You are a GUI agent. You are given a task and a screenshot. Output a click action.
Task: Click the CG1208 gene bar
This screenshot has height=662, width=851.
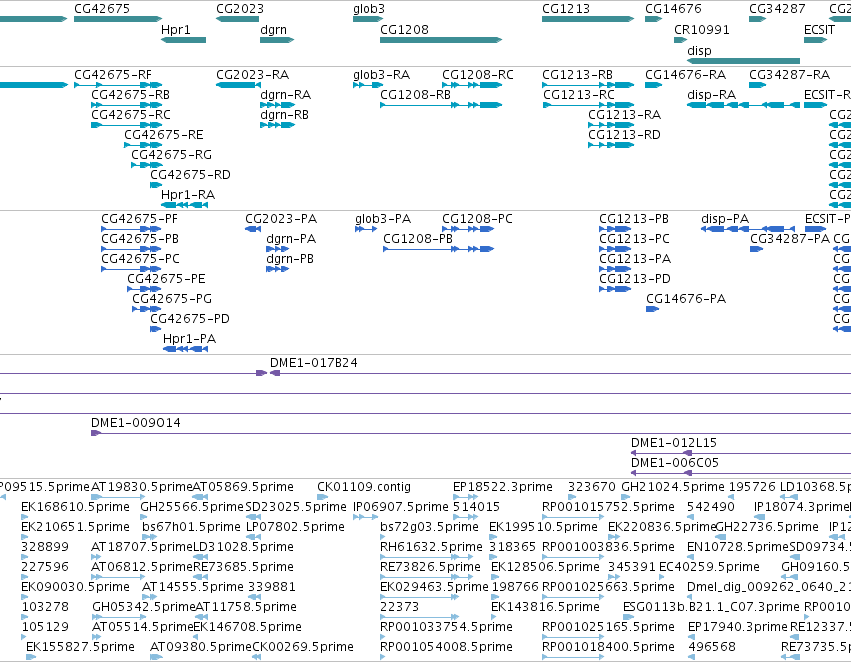[x=441, y=40]
